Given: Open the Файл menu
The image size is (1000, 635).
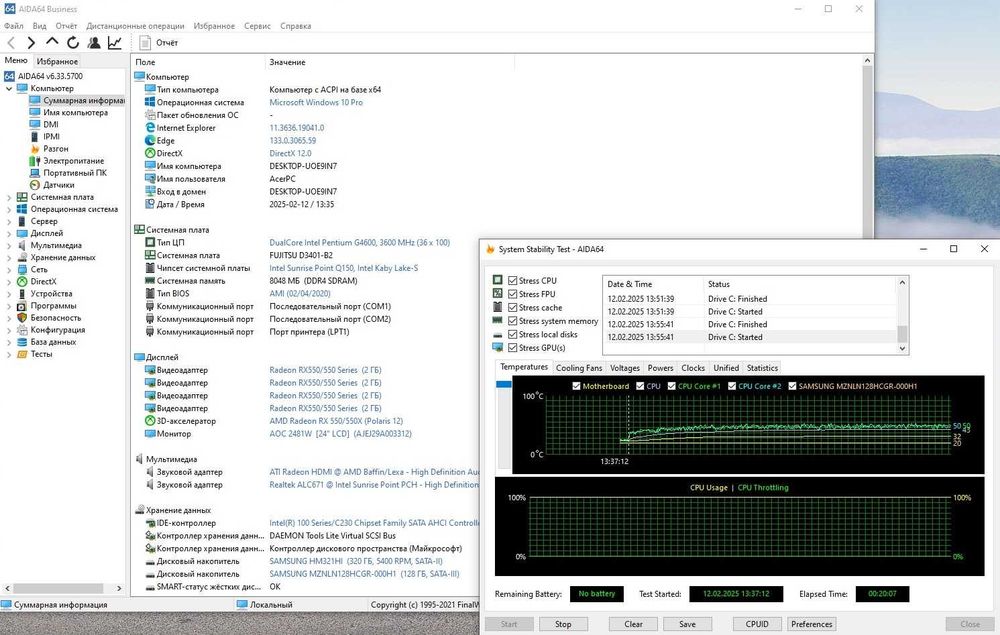Looking at the screenshot, I should coord(13,26).
